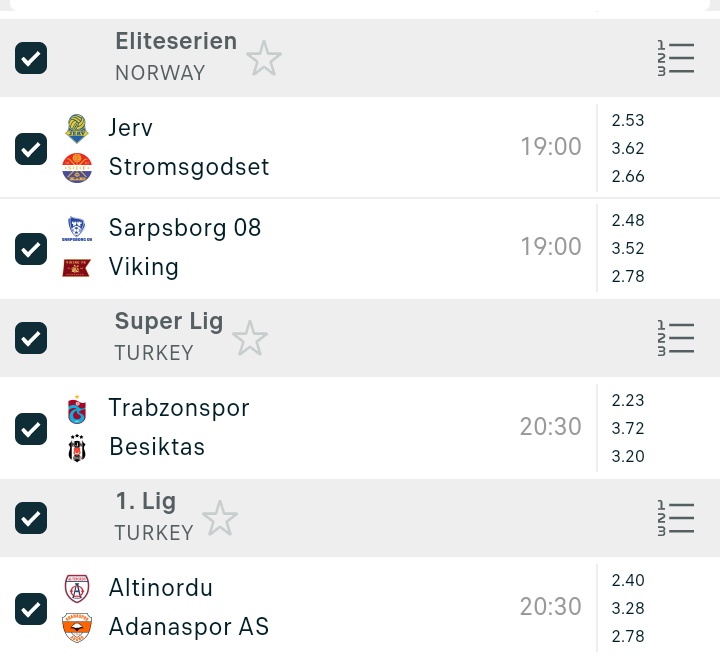
Task: Pick draw odds 3.62 for Jerv match
Action: click(x=628, y=148)
